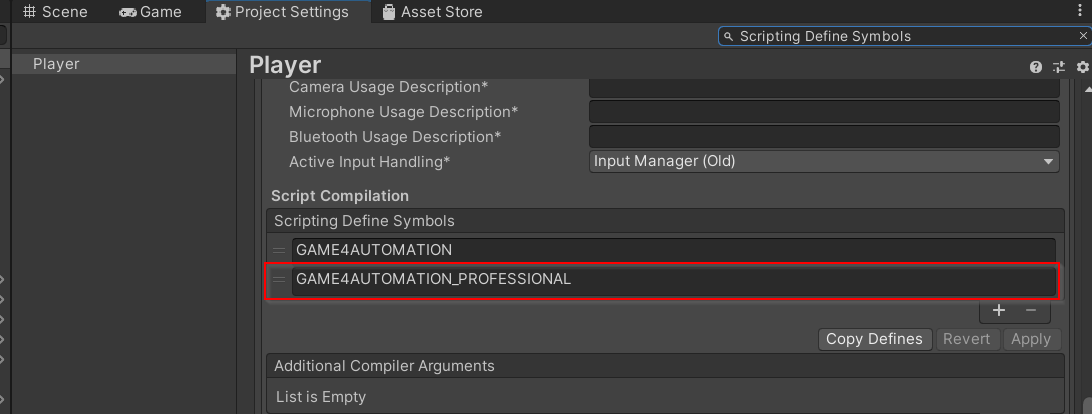The image size is (1092, 414).
Task: Clear the search field with the X icon
Action: (x=1082, y=36)
